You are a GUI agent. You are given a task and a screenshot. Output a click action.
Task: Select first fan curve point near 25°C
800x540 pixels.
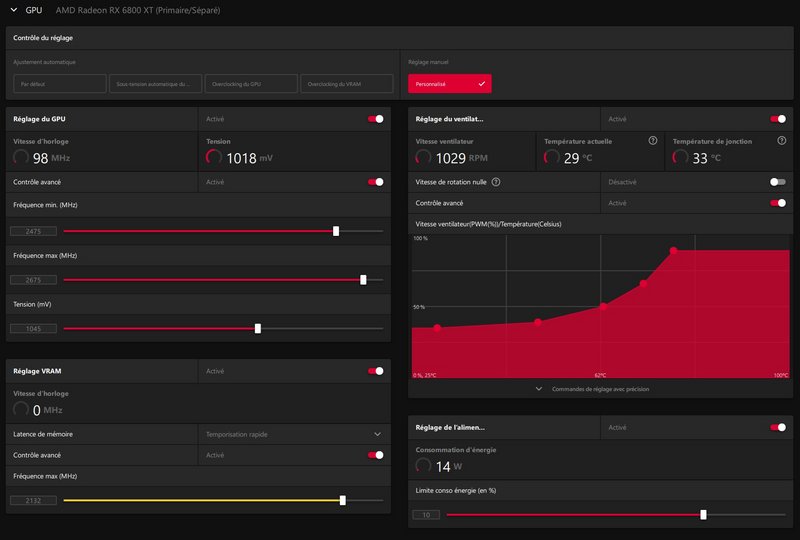coord(437,328)
